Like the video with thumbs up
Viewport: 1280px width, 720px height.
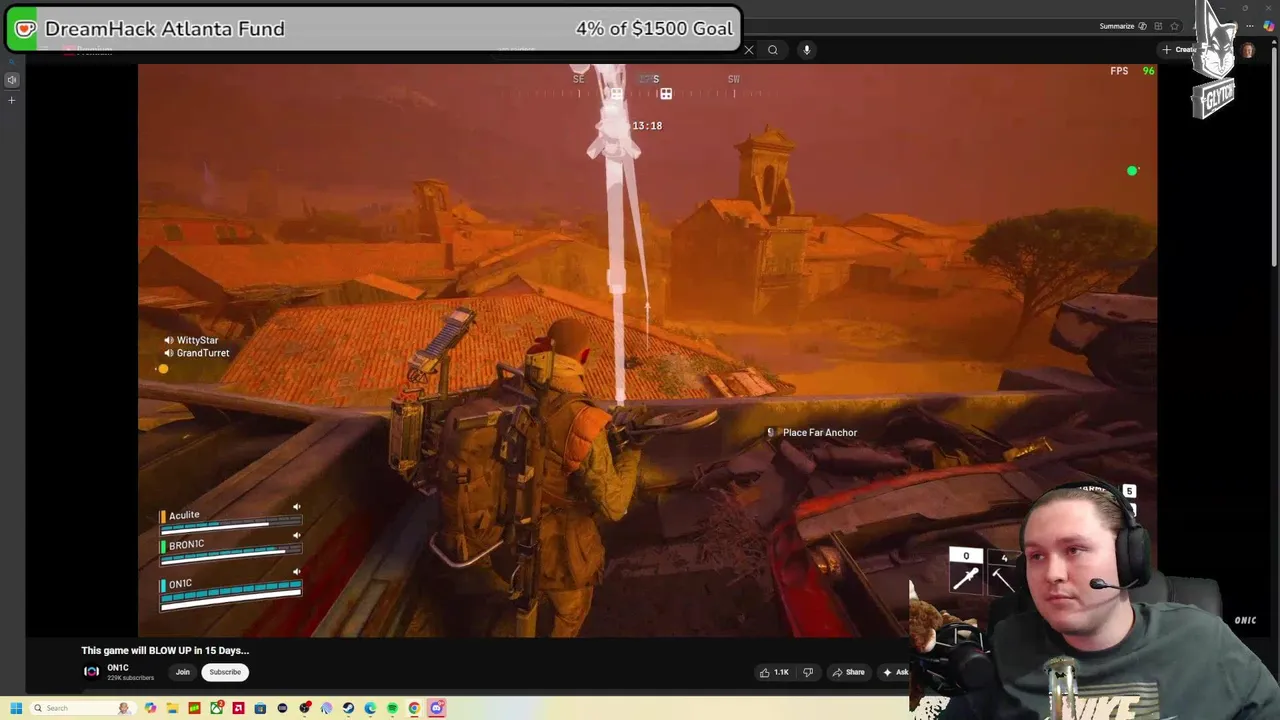pos(774,672)
